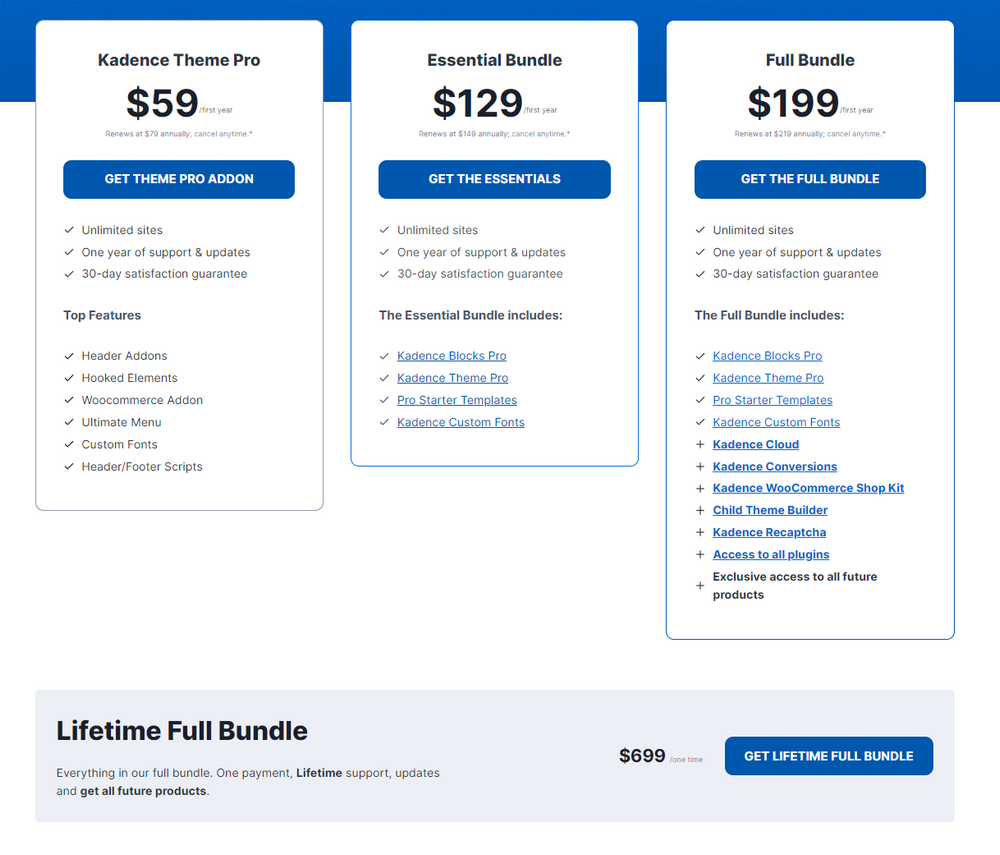Click the Kadence Theme Pro link in Essential Bundle

click(x=452, y=378)
